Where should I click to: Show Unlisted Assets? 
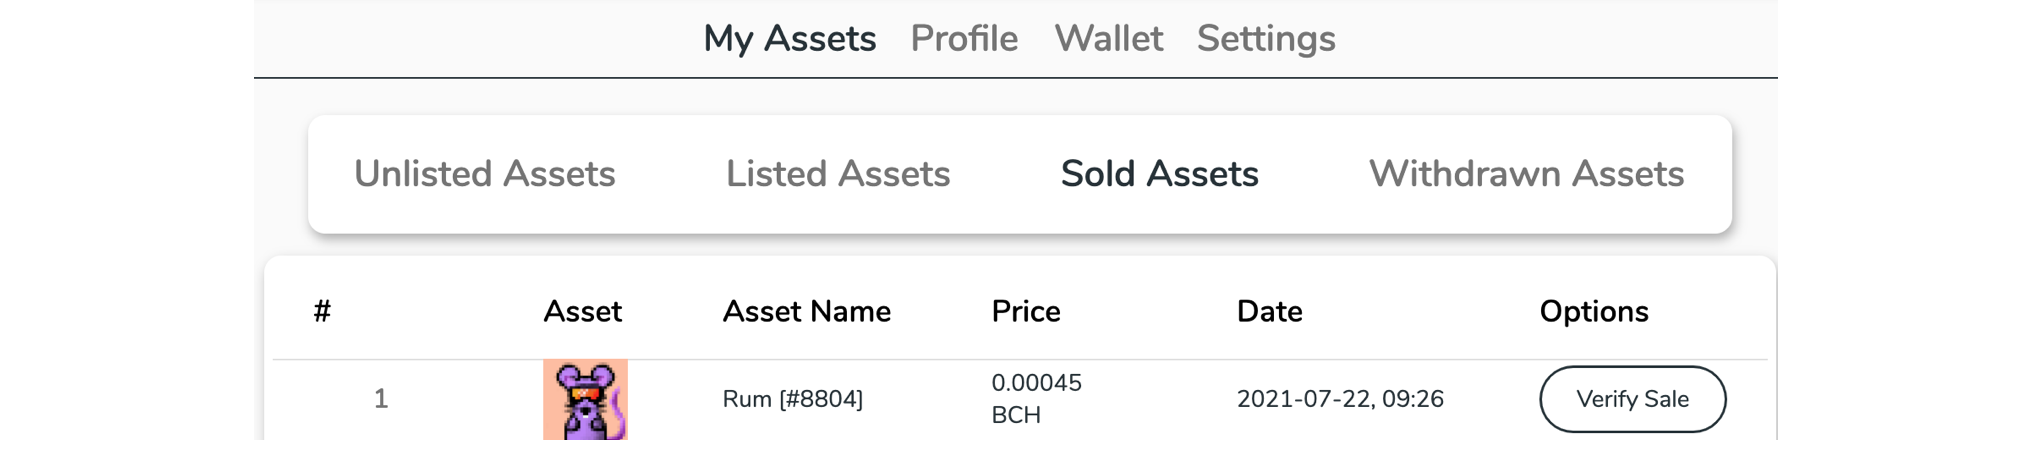(485, 174)
